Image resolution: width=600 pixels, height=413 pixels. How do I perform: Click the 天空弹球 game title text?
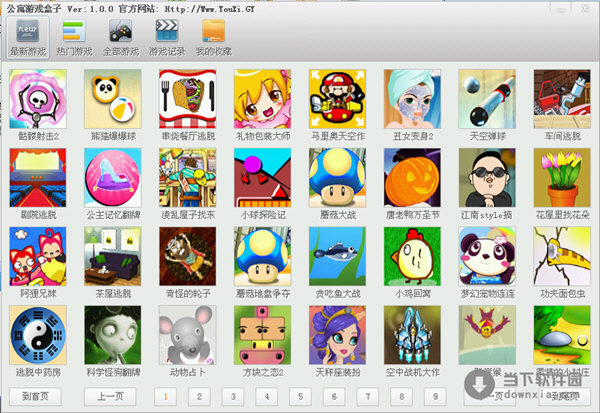click(x=488, y=136)
